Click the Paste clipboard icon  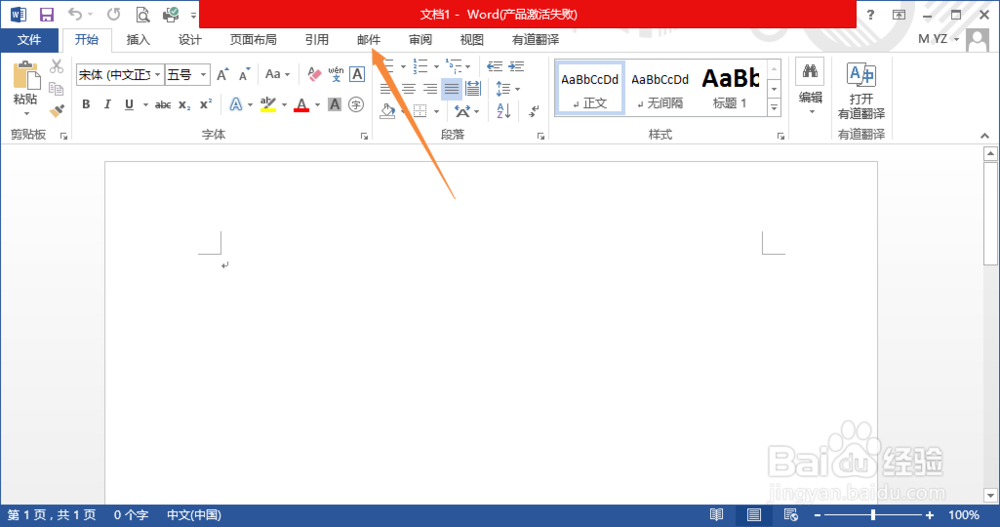pos(26,77)
